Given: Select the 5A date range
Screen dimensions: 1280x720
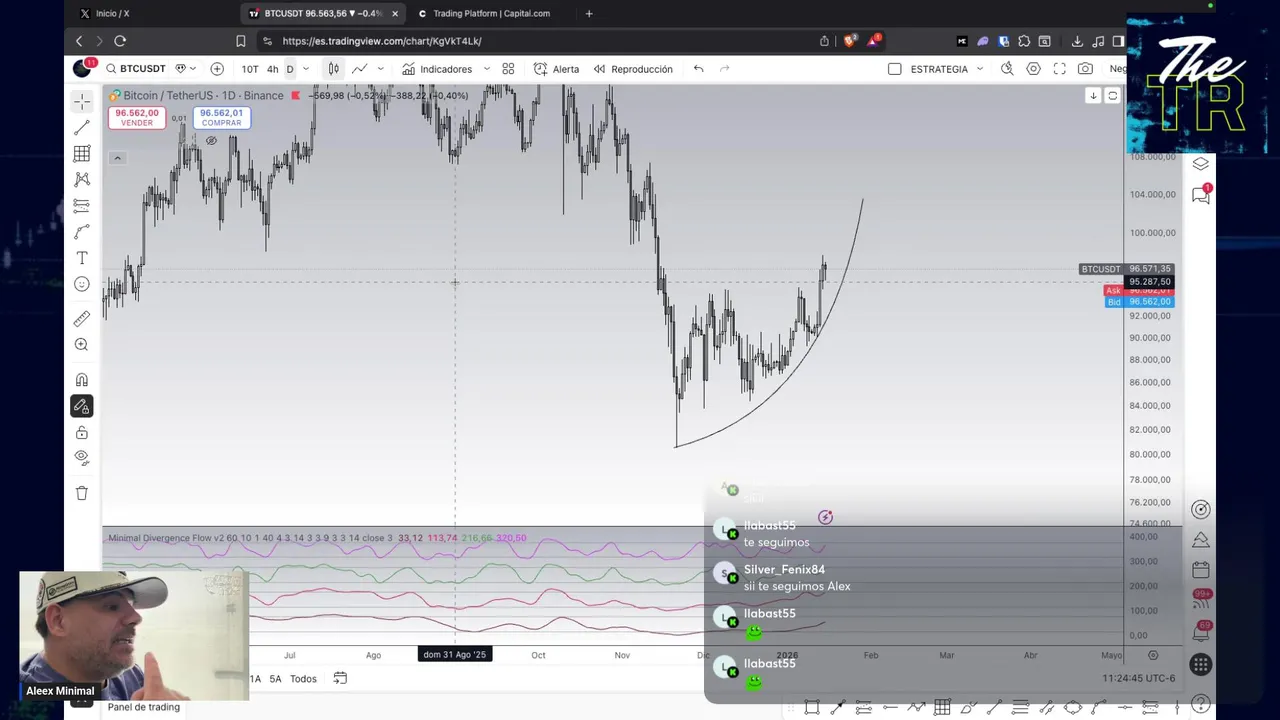Looking at the screenshot, I should (275, 679).
